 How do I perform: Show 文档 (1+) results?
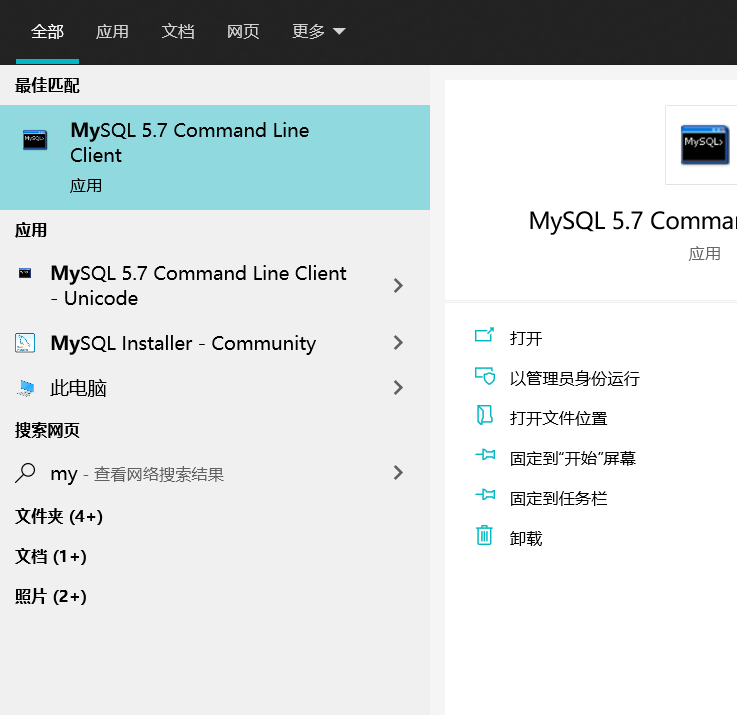pyautogui.click(x=51, y=557)
